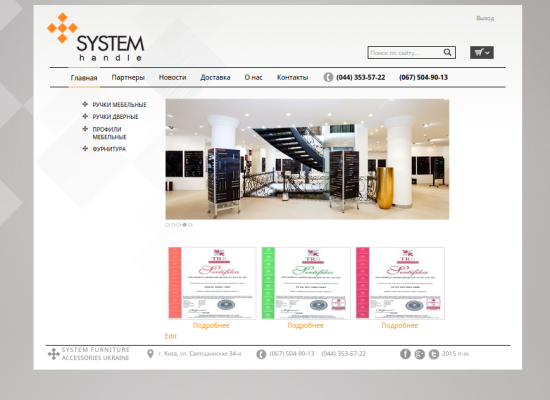Open the pink-striped certificate thumbnail
The height and width of the screenshot is (400, 550).
tap(400, 283)
